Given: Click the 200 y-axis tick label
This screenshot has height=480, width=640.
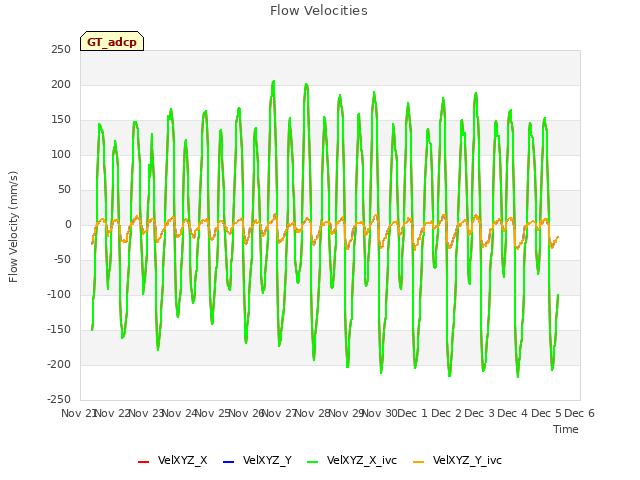Looking at the screenshot, I should [x=61, y=85].
